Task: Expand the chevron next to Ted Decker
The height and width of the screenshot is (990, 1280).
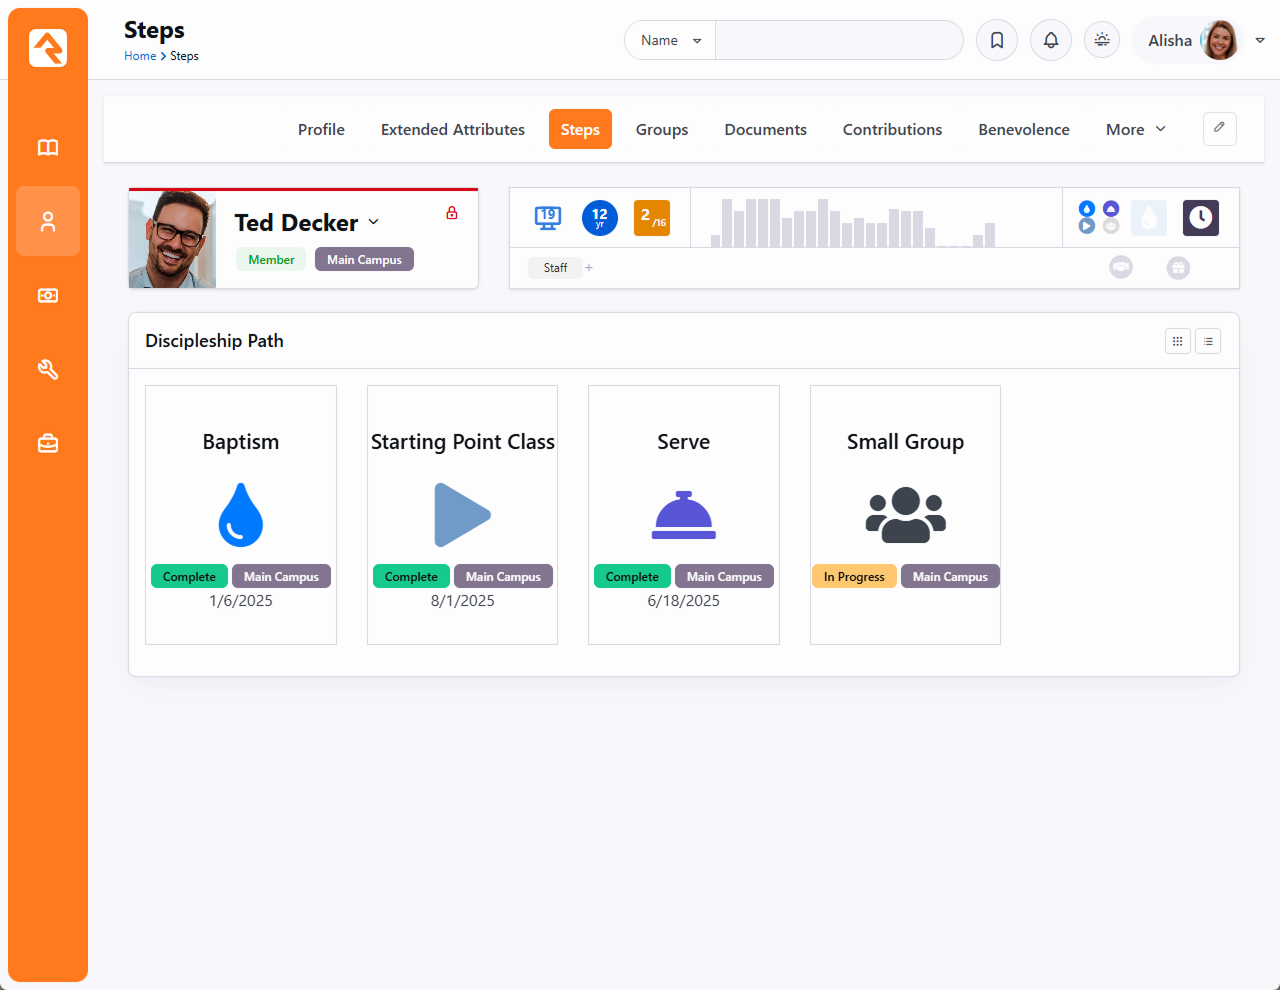Action: 374,222
